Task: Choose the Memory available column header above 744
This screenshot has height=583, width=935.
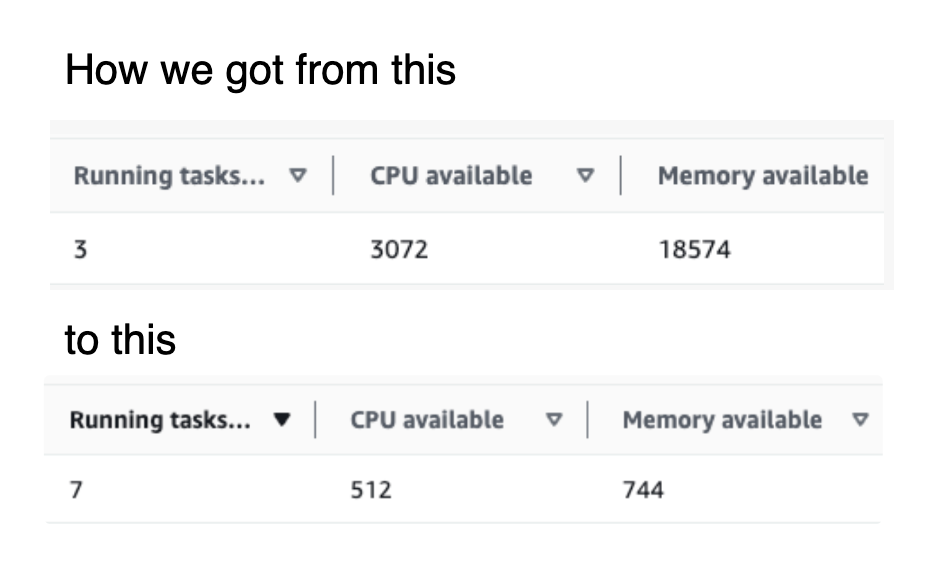Action: 722,420
